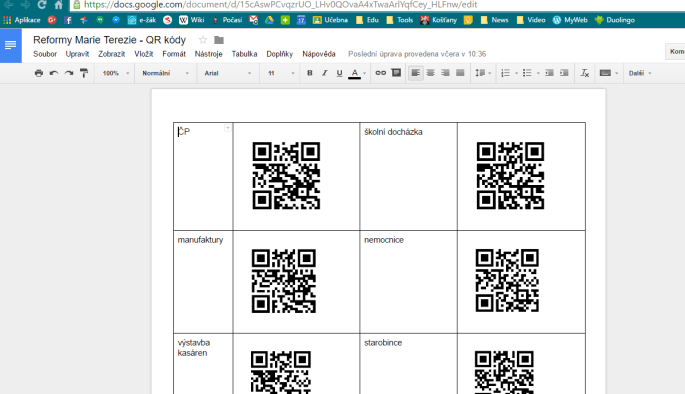Open the Vložit menu

(144, 54)
